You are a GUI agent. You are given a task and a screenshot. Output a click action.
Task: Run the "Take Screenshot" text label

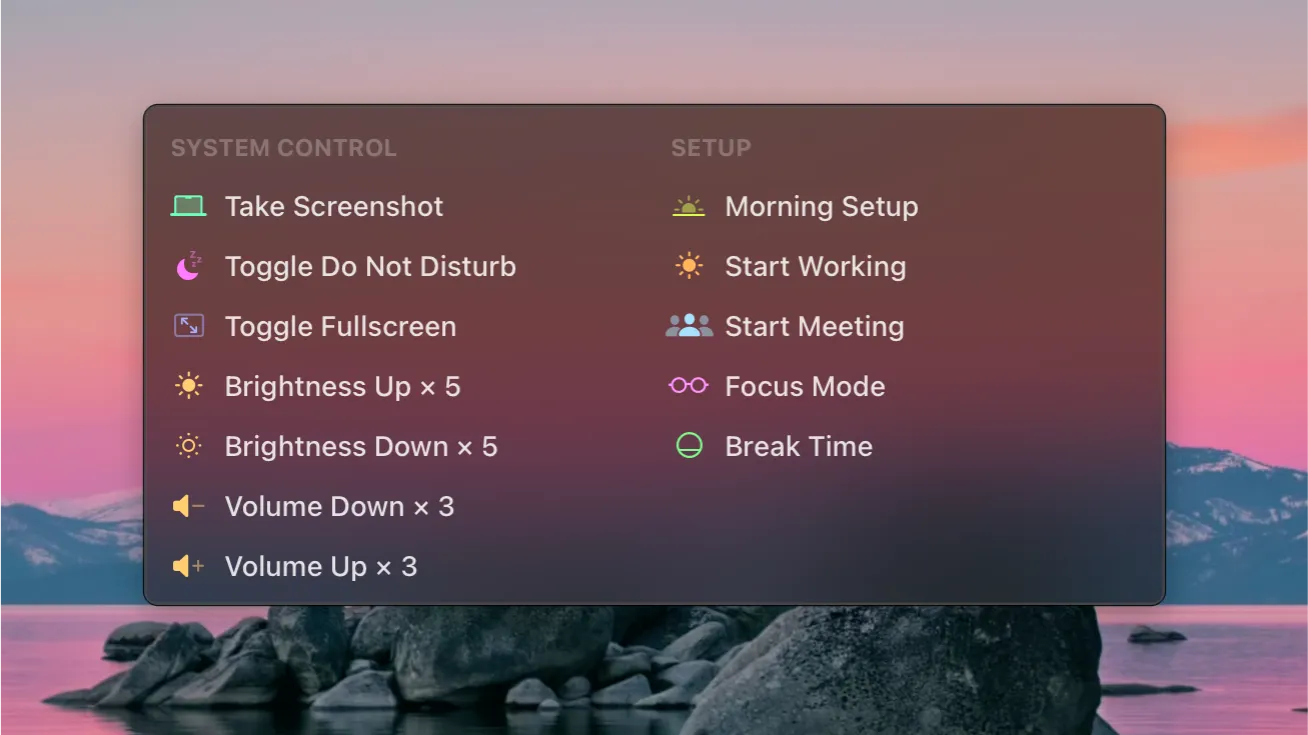(334, 207)
